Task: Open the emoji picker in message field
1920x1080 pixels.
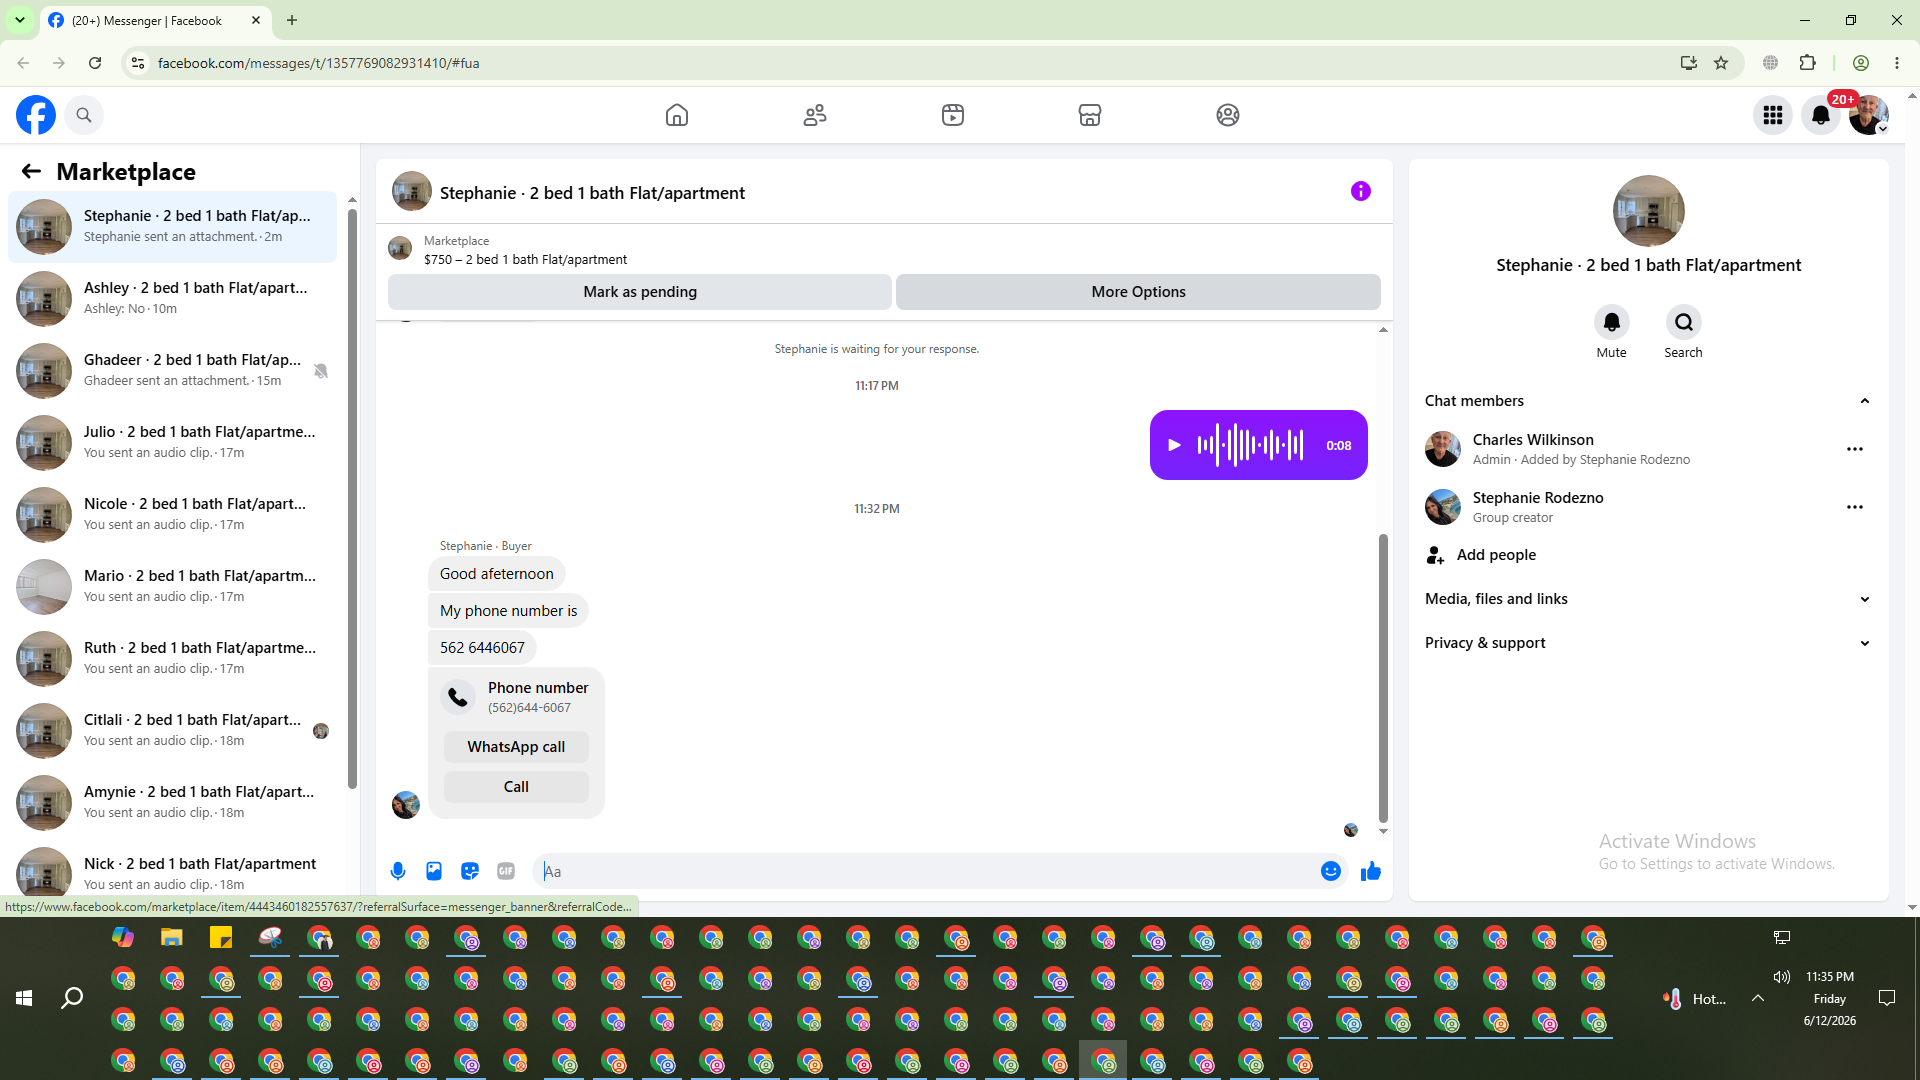Action: 1331,871
